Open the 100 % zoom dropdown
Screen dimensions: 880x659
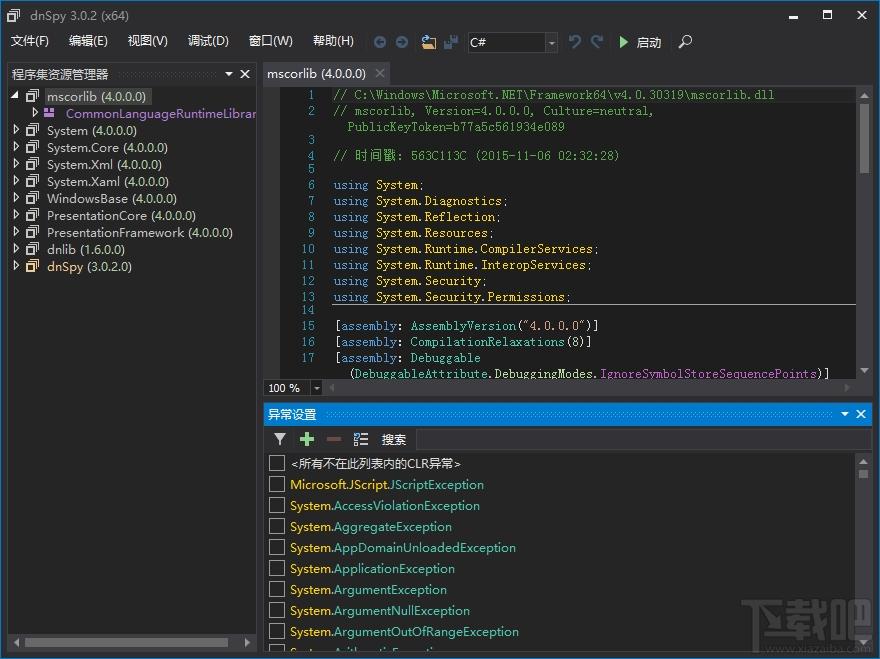(x=317, y=388)
